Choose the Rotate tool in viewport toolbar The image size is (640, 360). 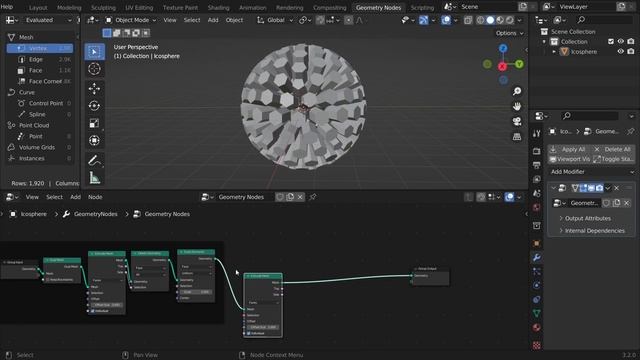tap(94, 106)
